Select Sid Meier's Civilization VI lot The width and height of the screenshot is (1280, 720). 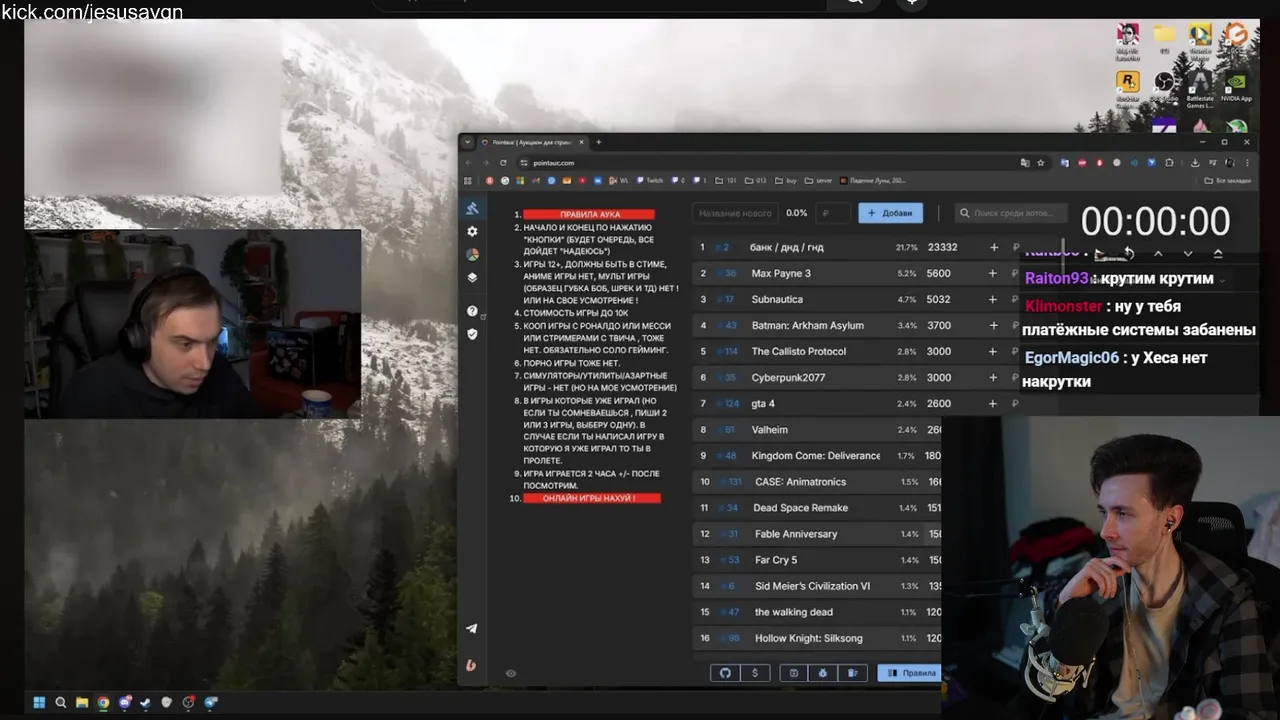[812, 586]
